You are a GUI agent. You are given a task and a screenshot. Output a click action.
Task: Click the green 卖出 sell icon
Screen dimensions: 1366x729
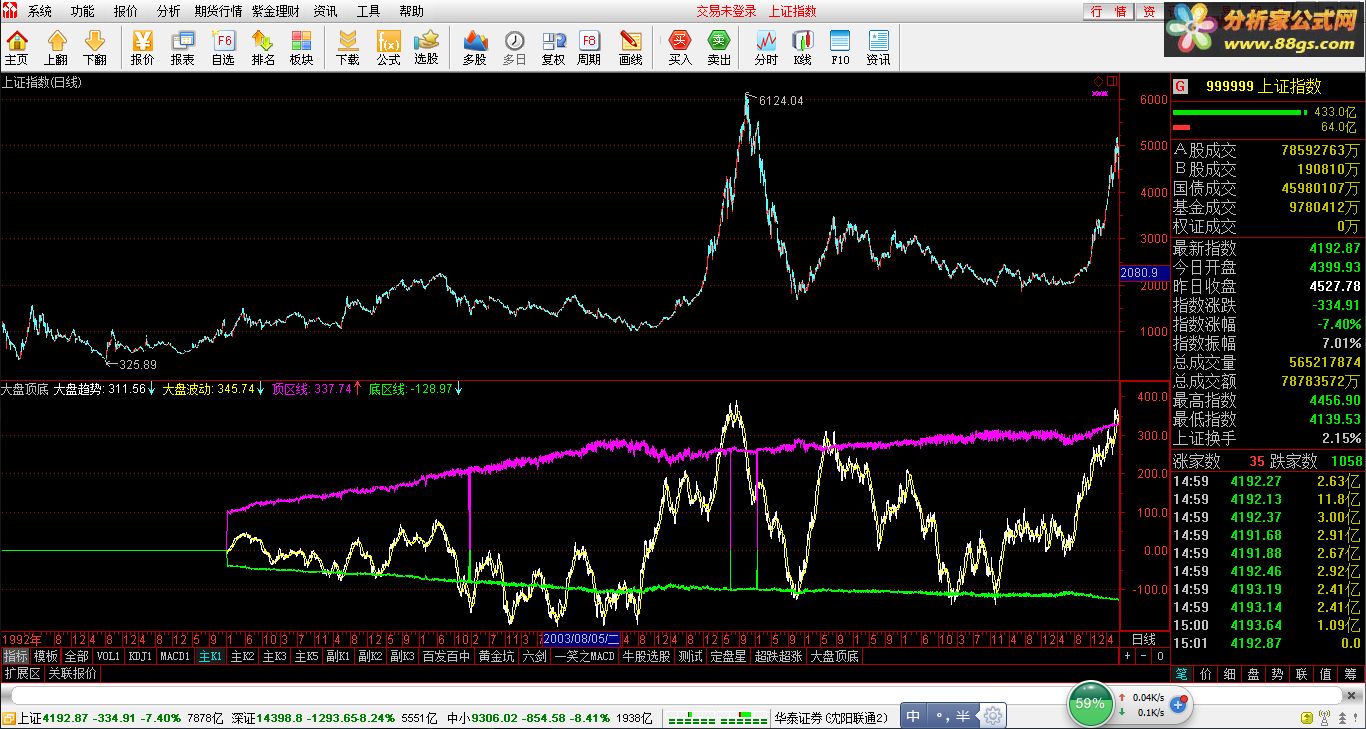click(719, 47)
